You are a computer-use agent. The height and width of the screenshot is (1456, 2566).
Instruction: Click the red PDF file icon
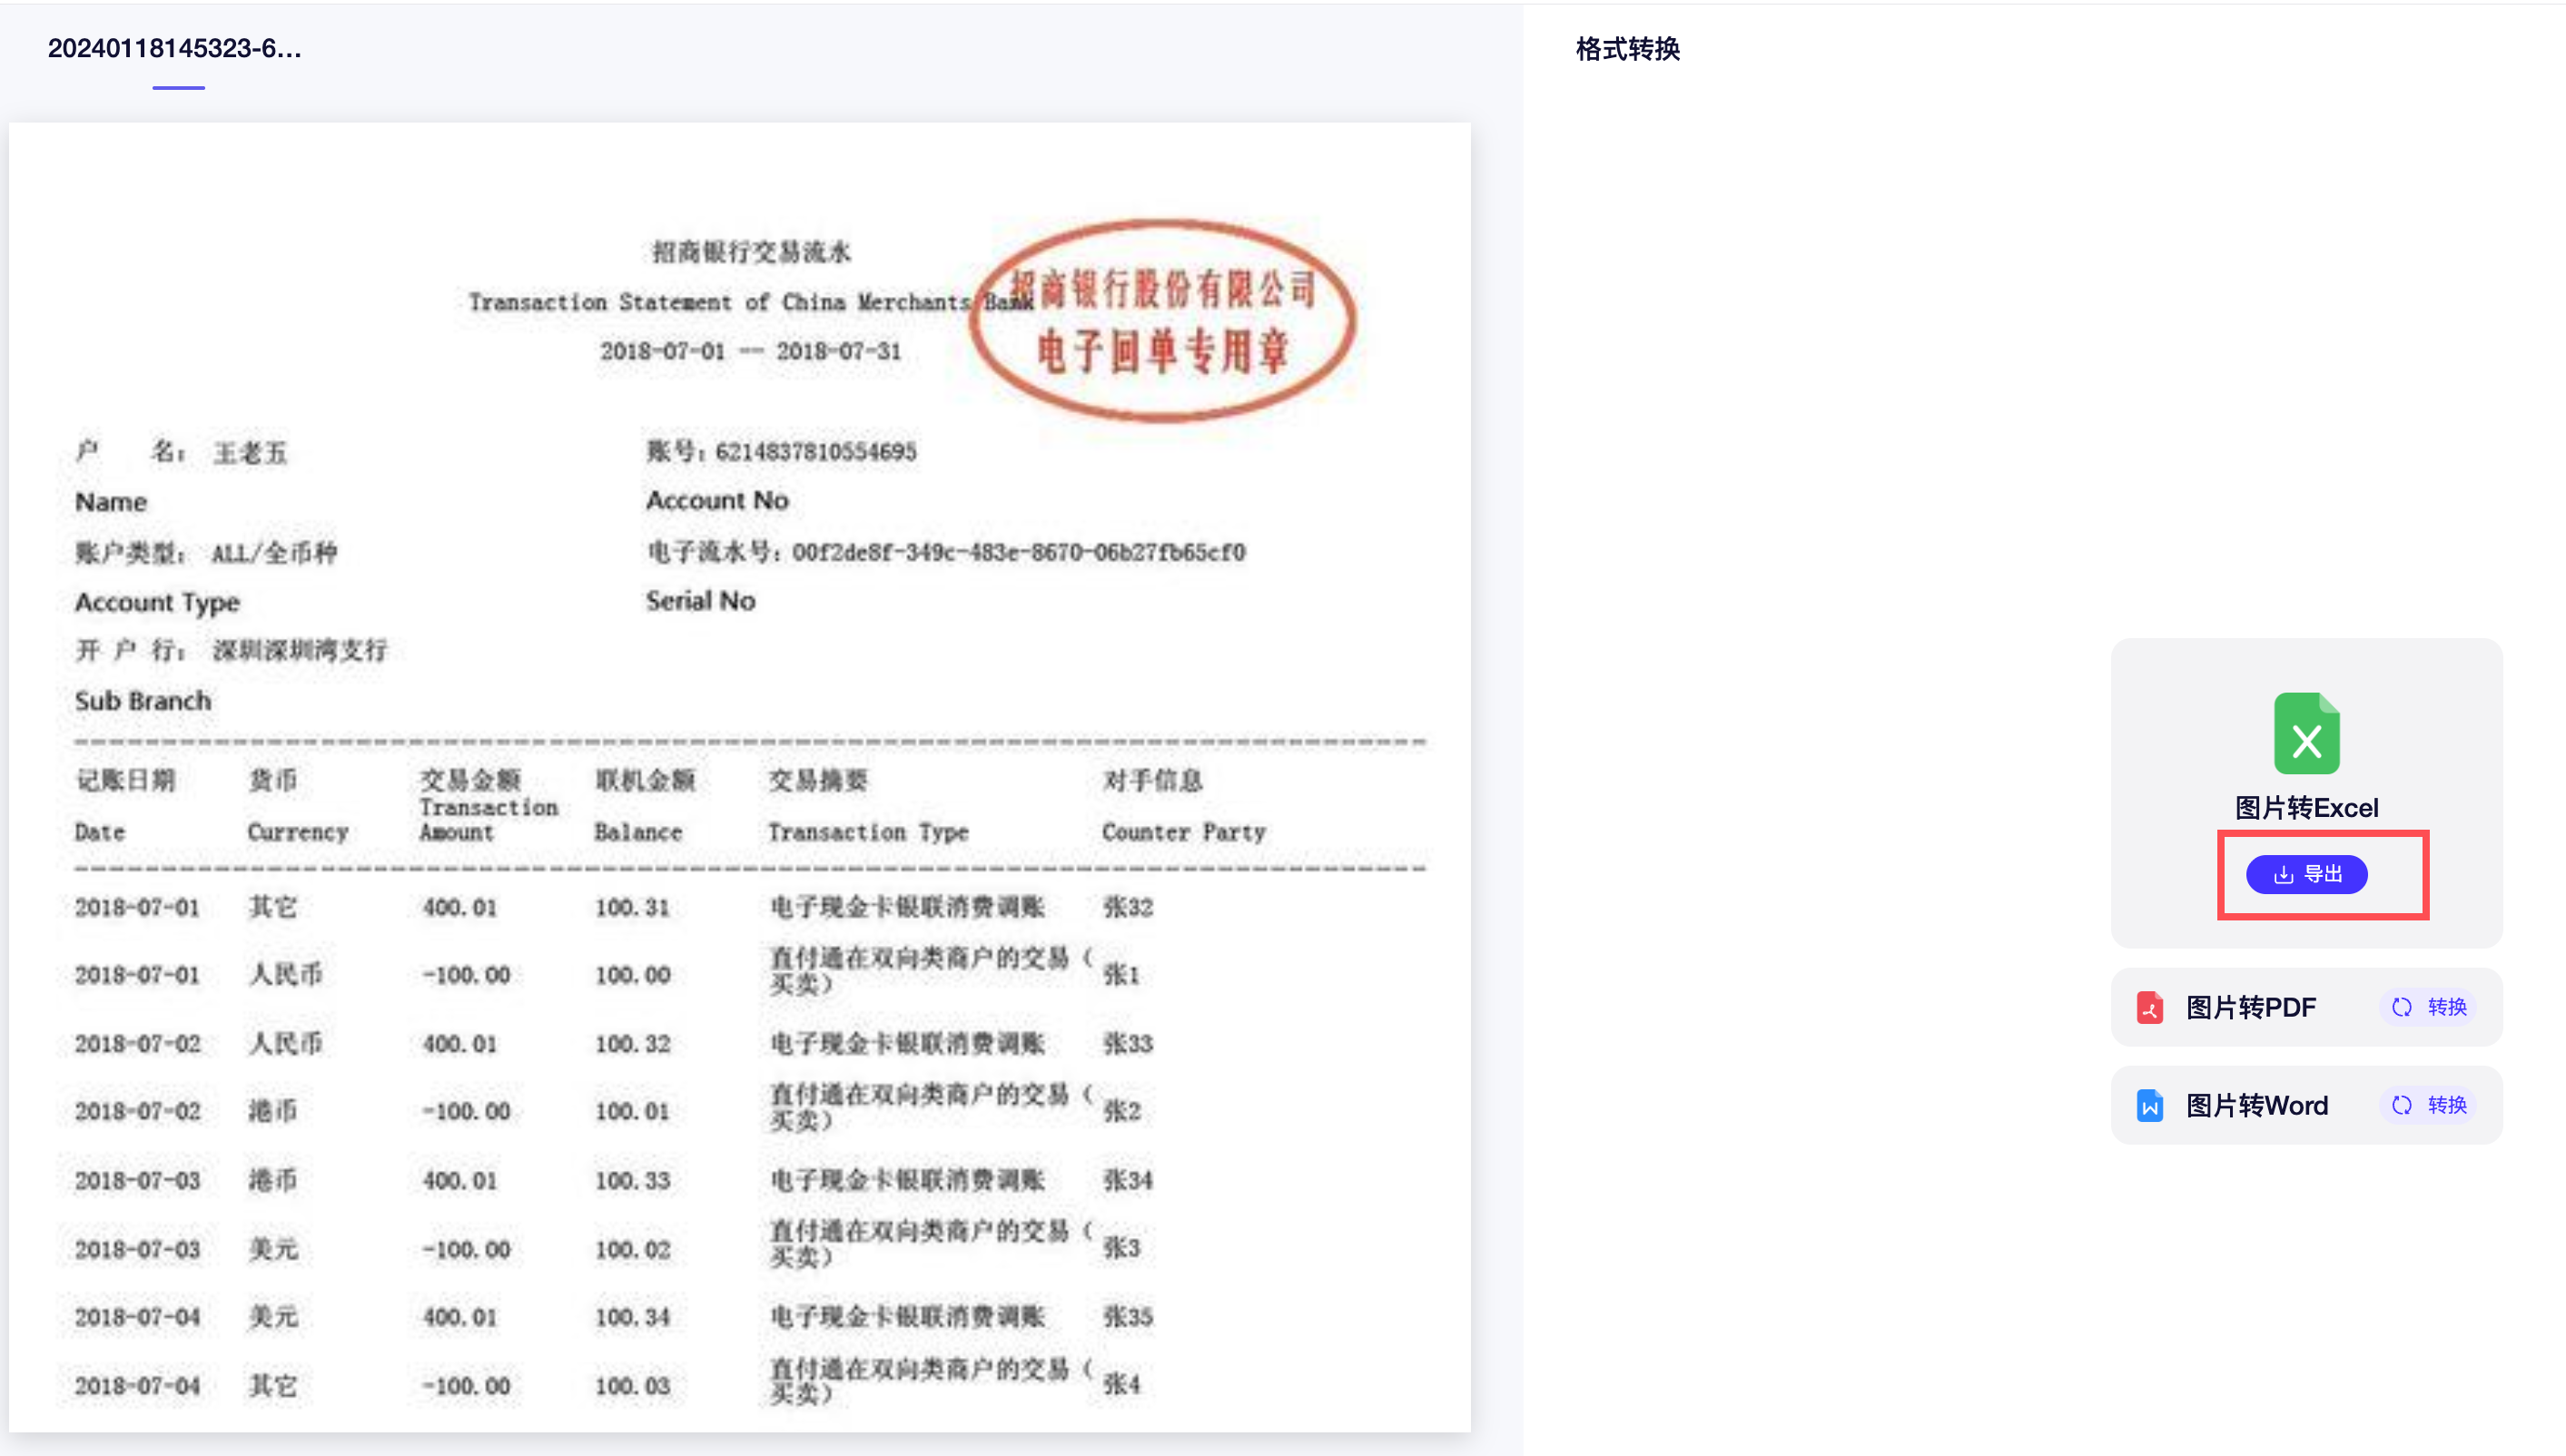coord(2150,1007)
